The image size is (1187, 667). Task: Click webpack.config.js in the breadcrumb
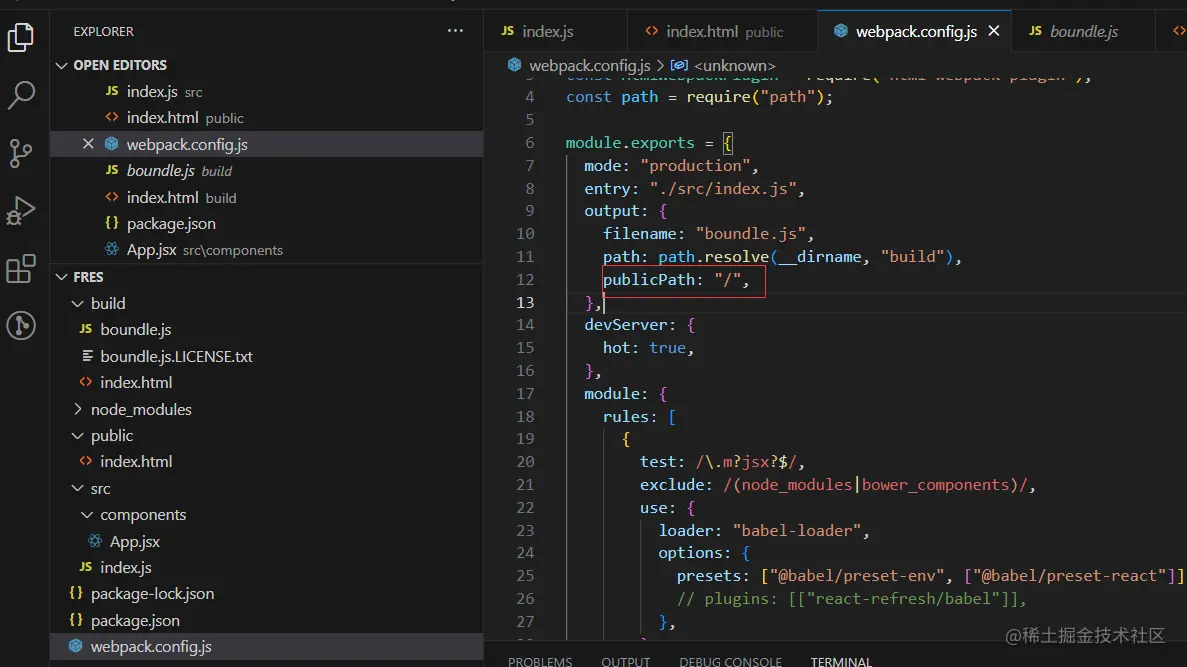pos(590,66)
